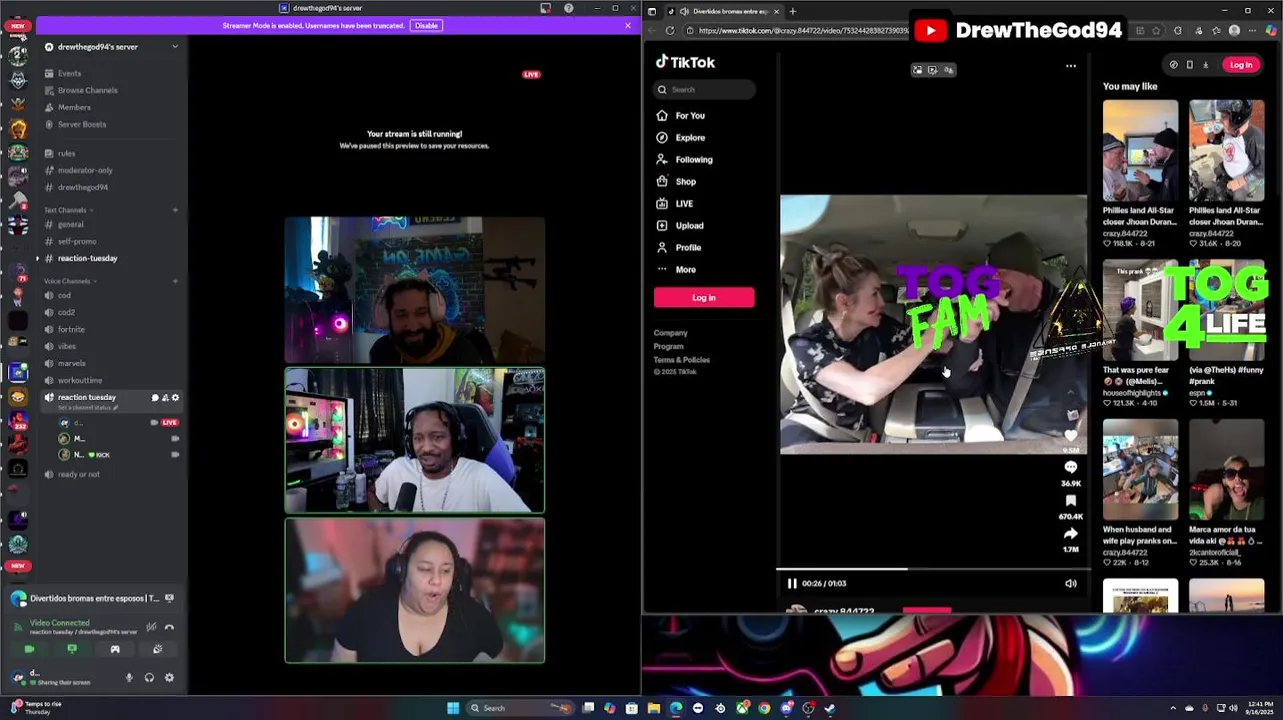Seek on the TikTok video progress bar
The image size is (1283, 720).
(932, 569)
